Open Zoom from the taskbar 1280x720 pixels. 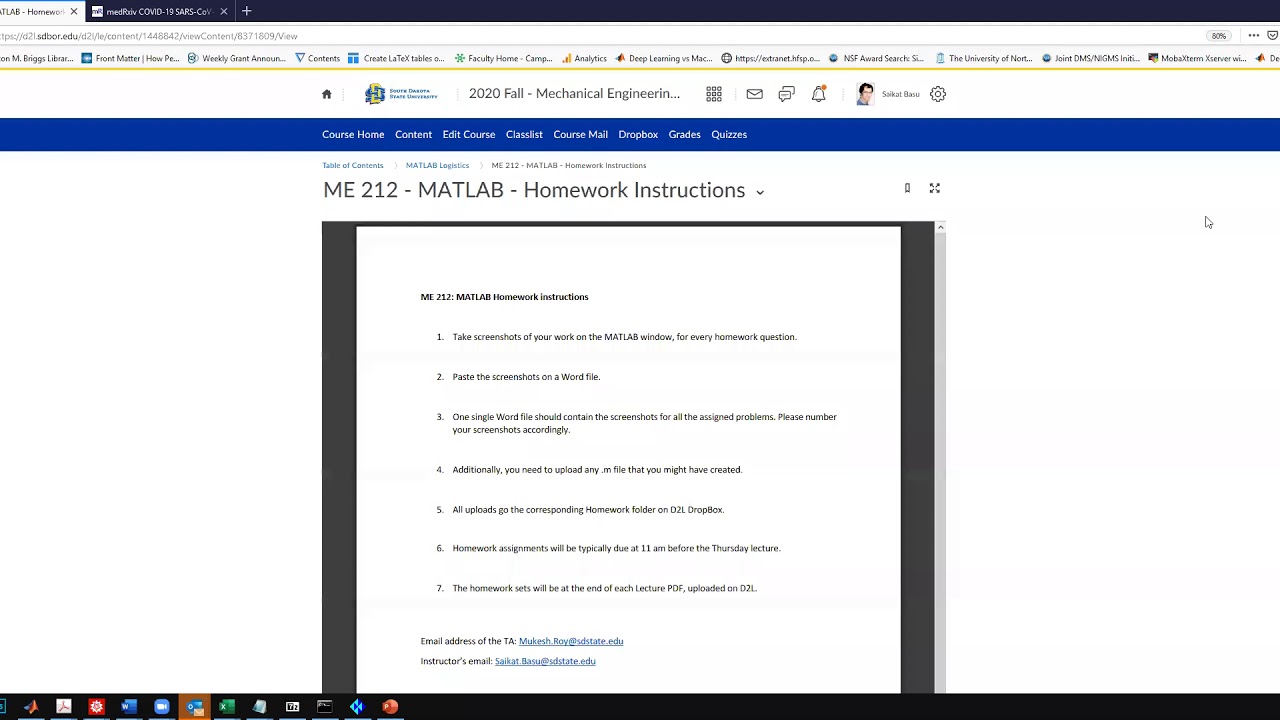point(162,707)
